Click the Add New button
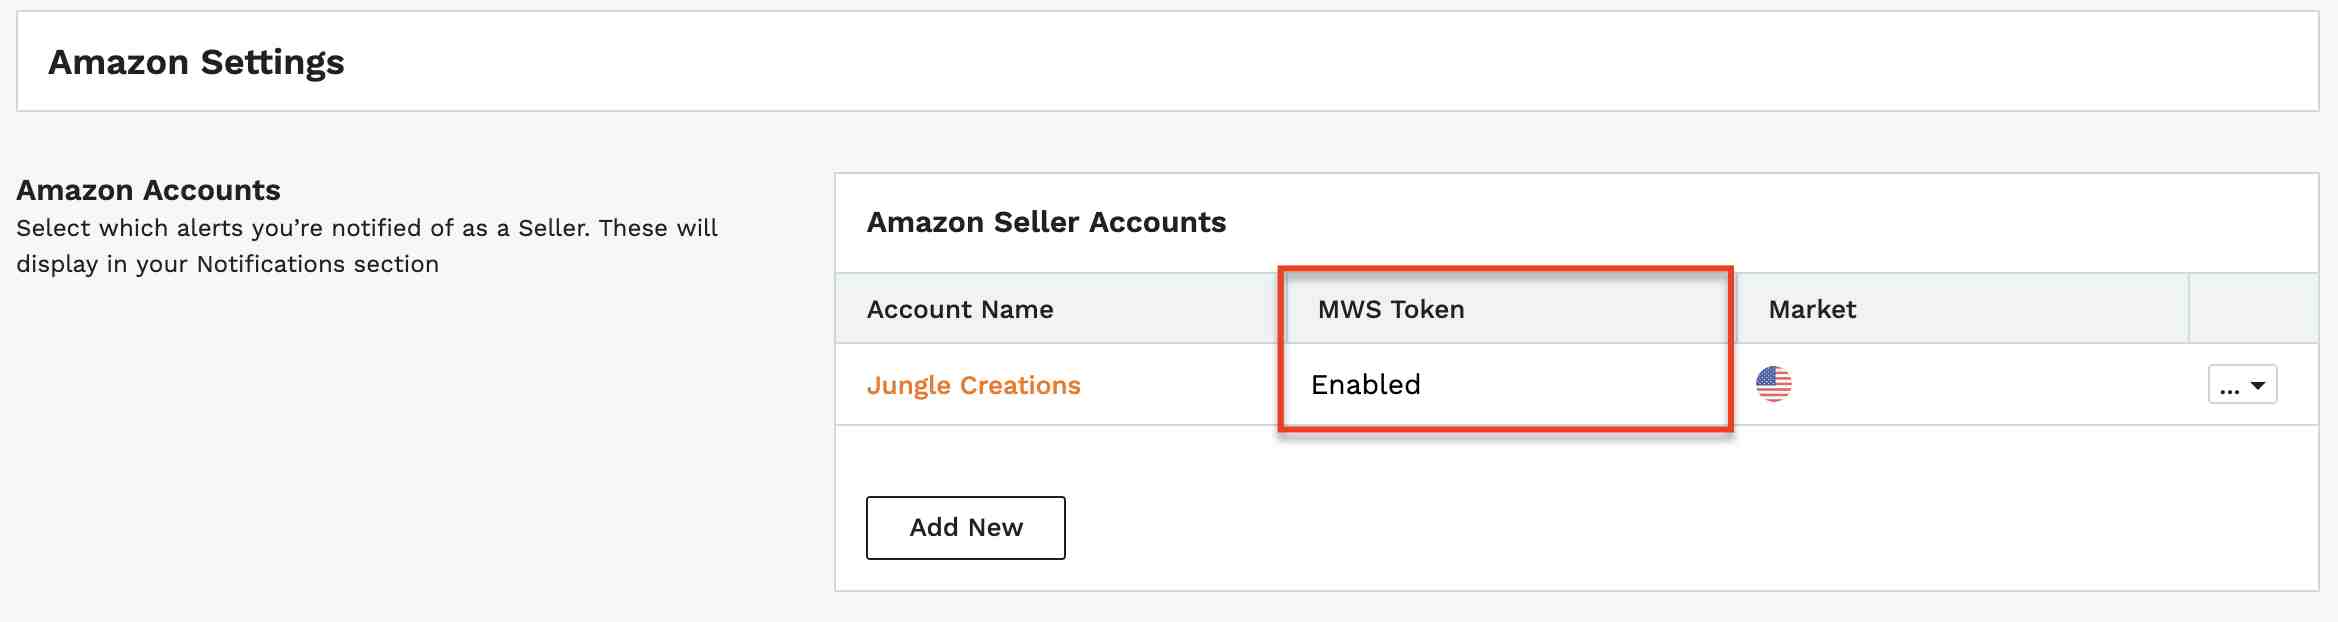Viewport: 2338px width, 622px height. [965, 528]
